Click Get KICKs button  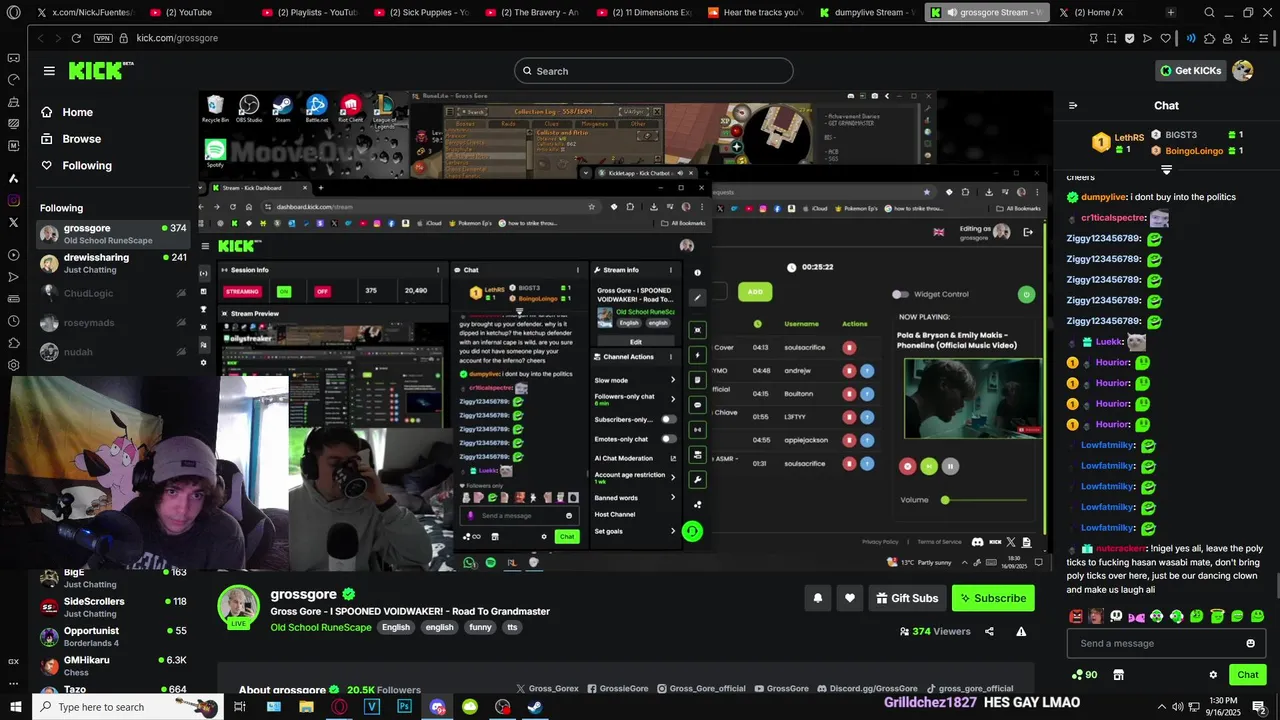[1190, 70]
